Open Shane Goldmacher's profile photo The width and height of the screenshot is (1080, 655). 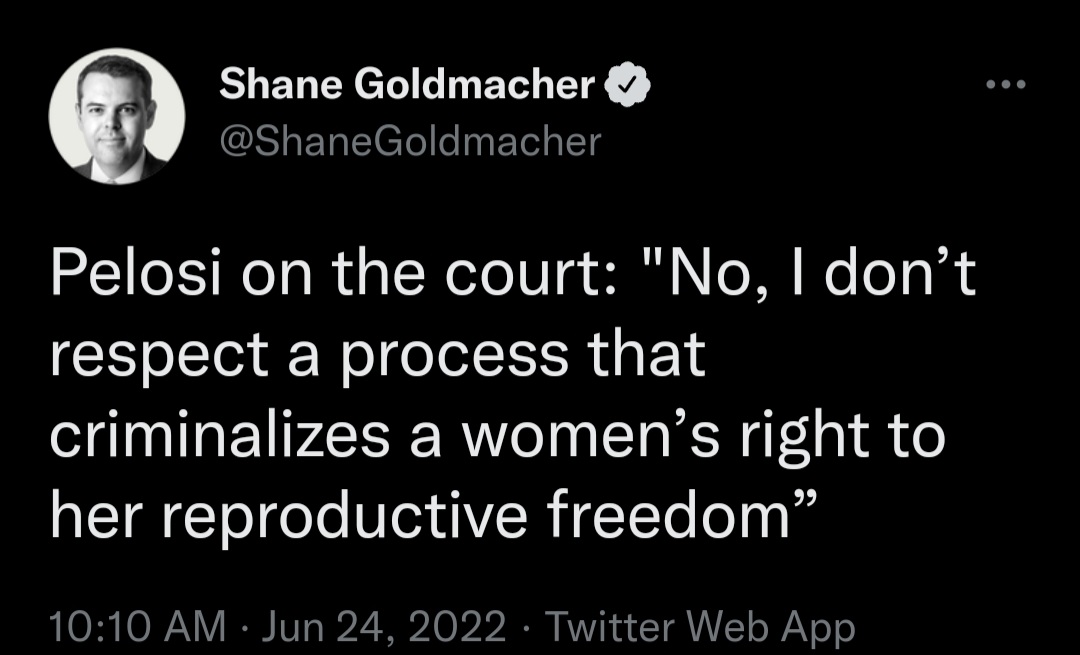[x=117, y=116]
